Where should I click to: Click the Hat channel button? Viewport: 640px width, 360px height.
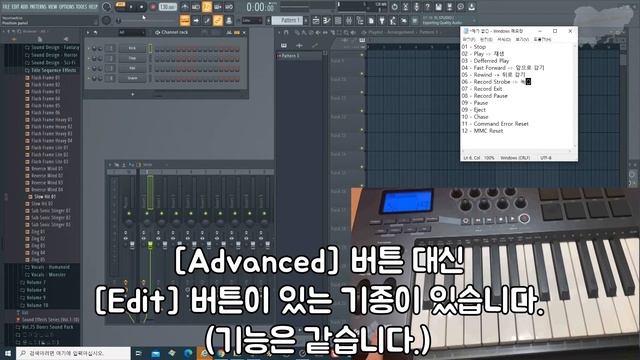(132, 68)
